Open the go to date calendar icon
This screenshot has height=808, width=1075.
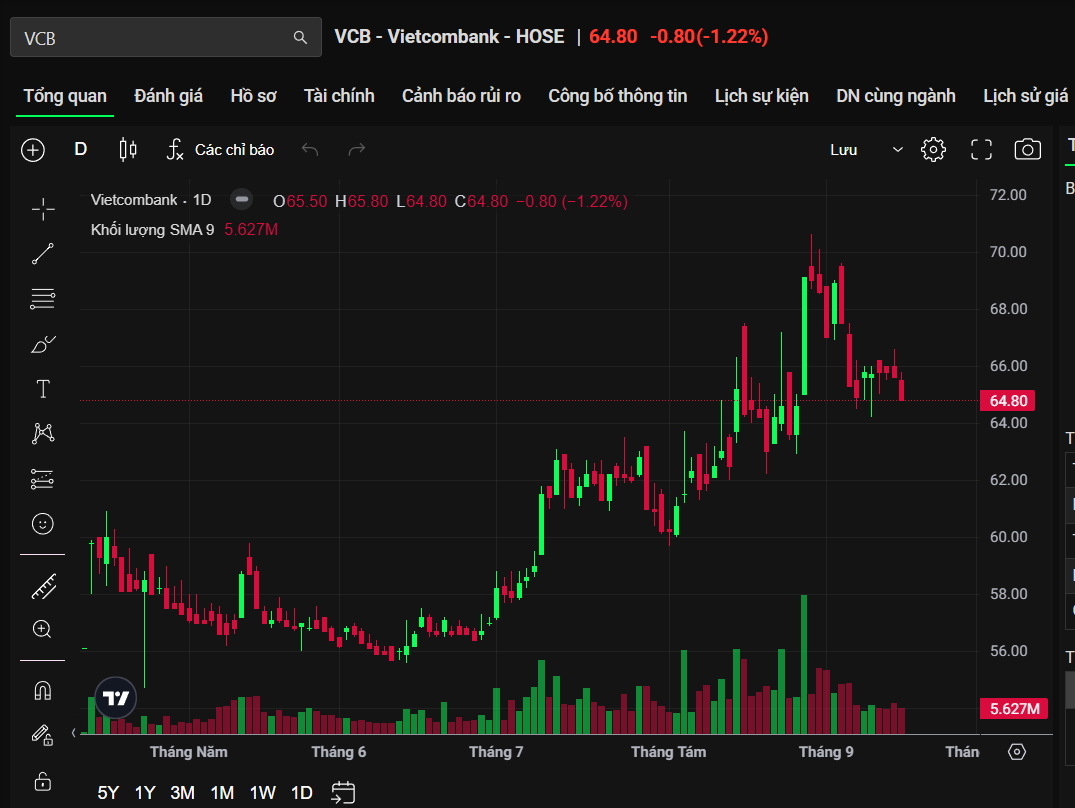coord(343,792)
